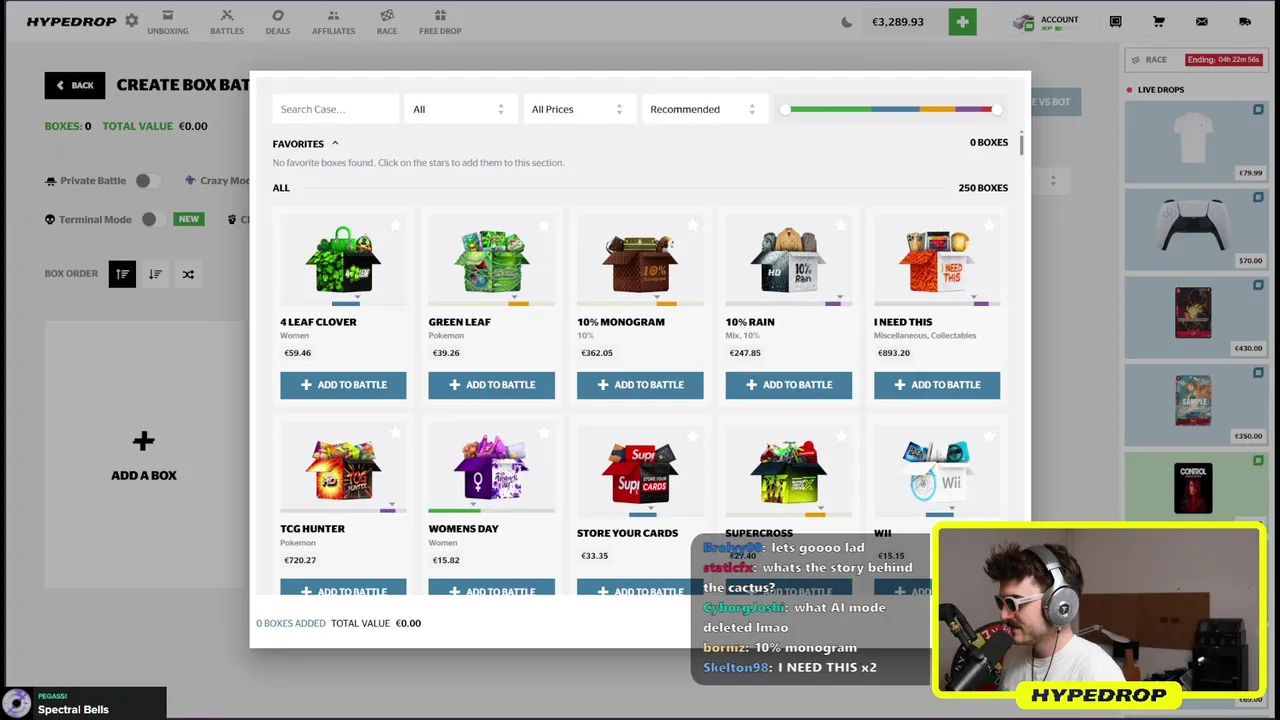Click the 10% Rain box image

click(x=788, y=262)
